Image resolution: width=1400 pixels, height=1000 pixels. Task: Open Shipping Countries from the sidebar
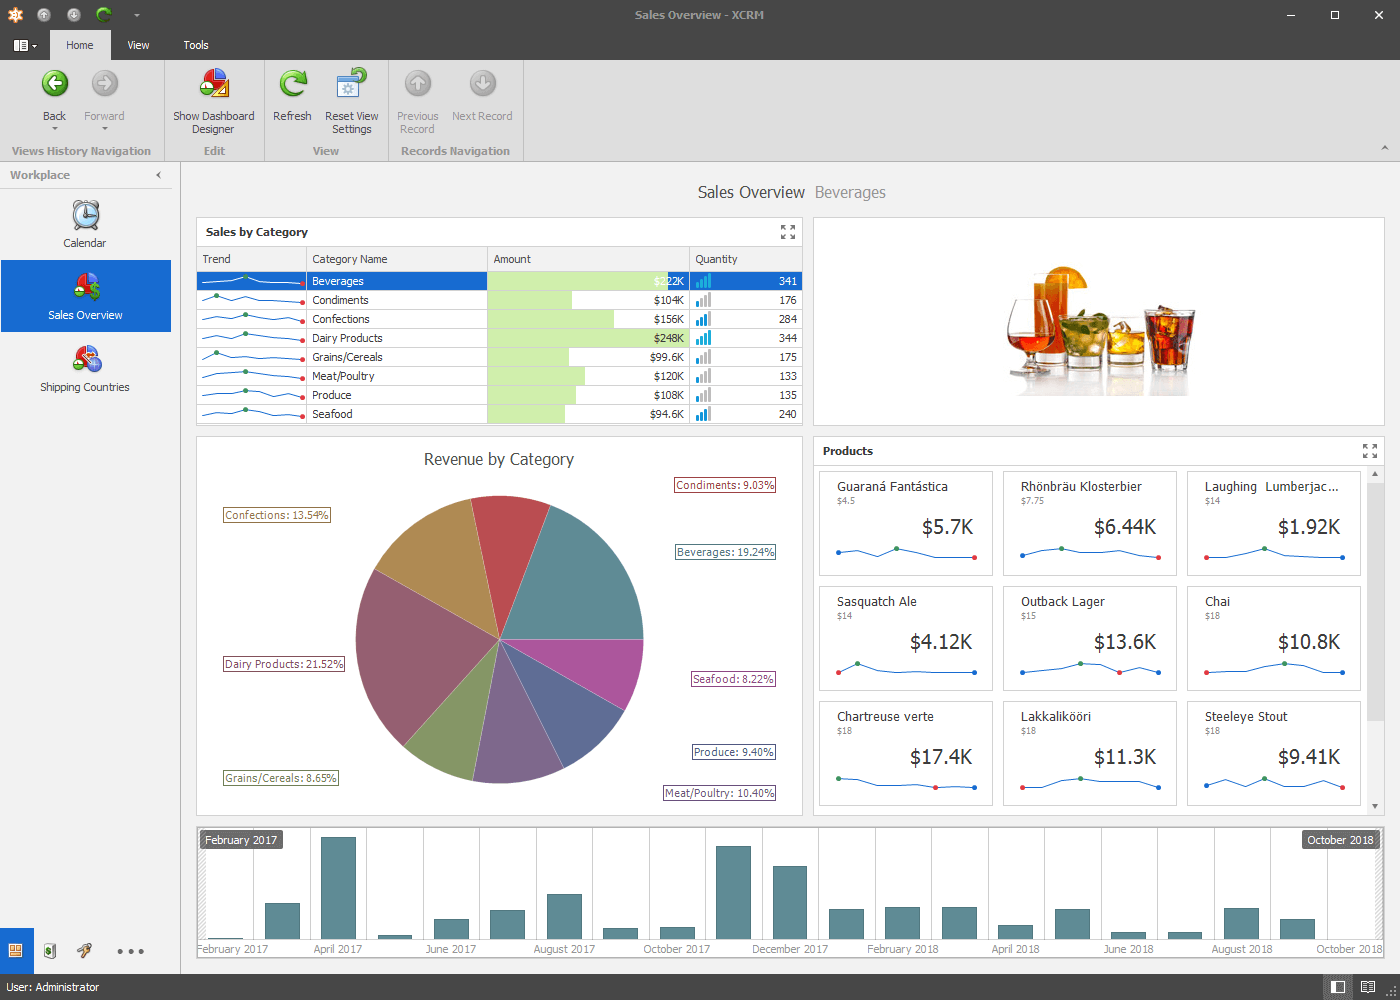pos(85,368)
